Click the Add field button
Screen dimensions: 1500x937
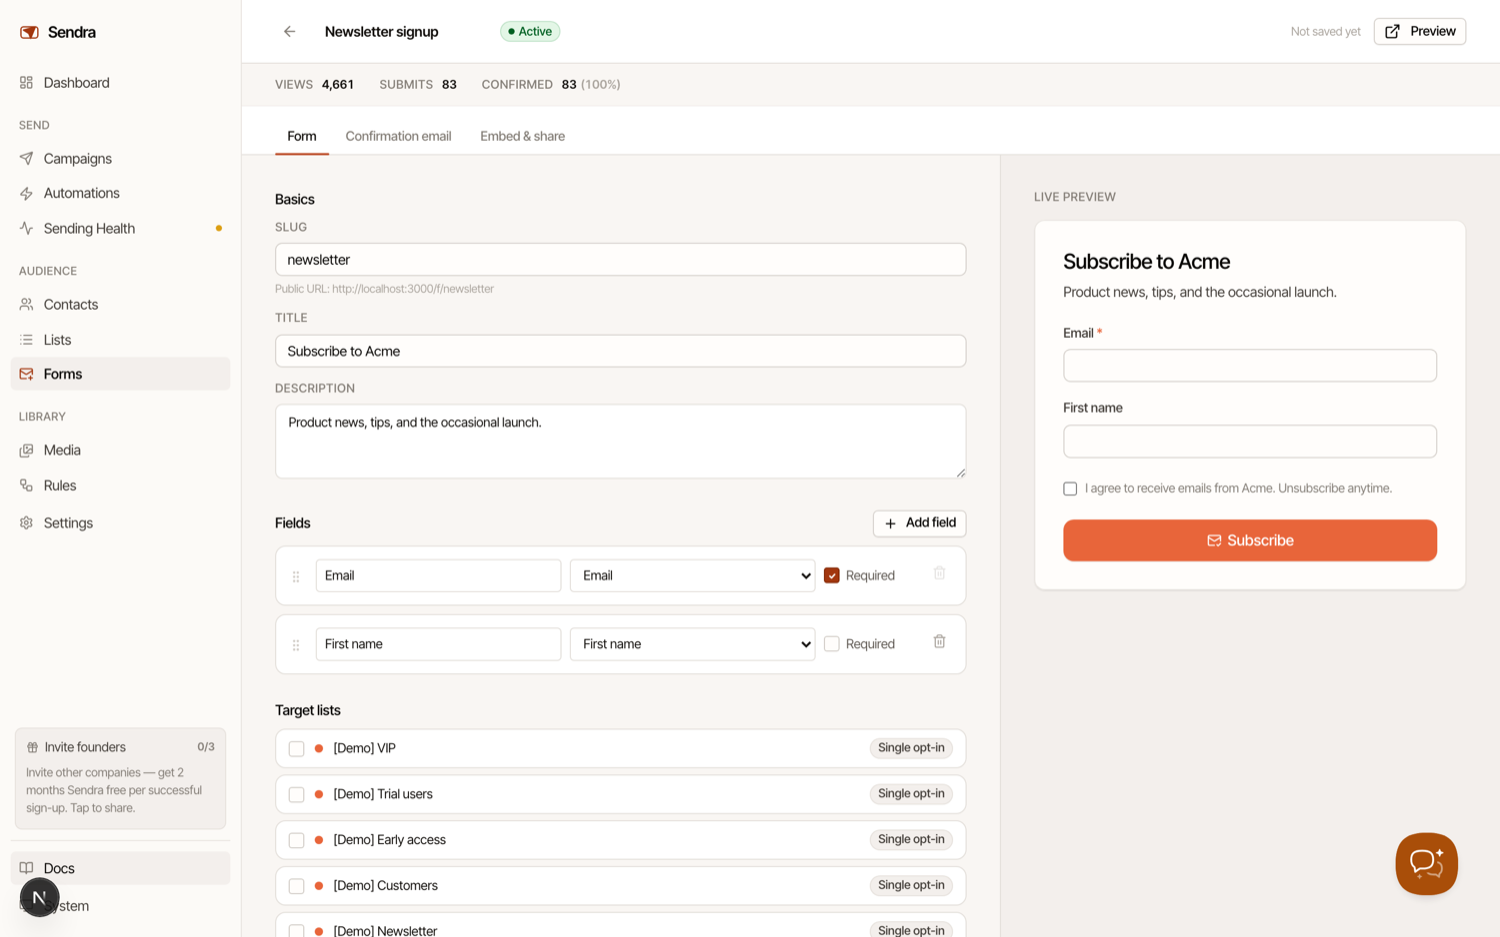(x=920, y=523)
